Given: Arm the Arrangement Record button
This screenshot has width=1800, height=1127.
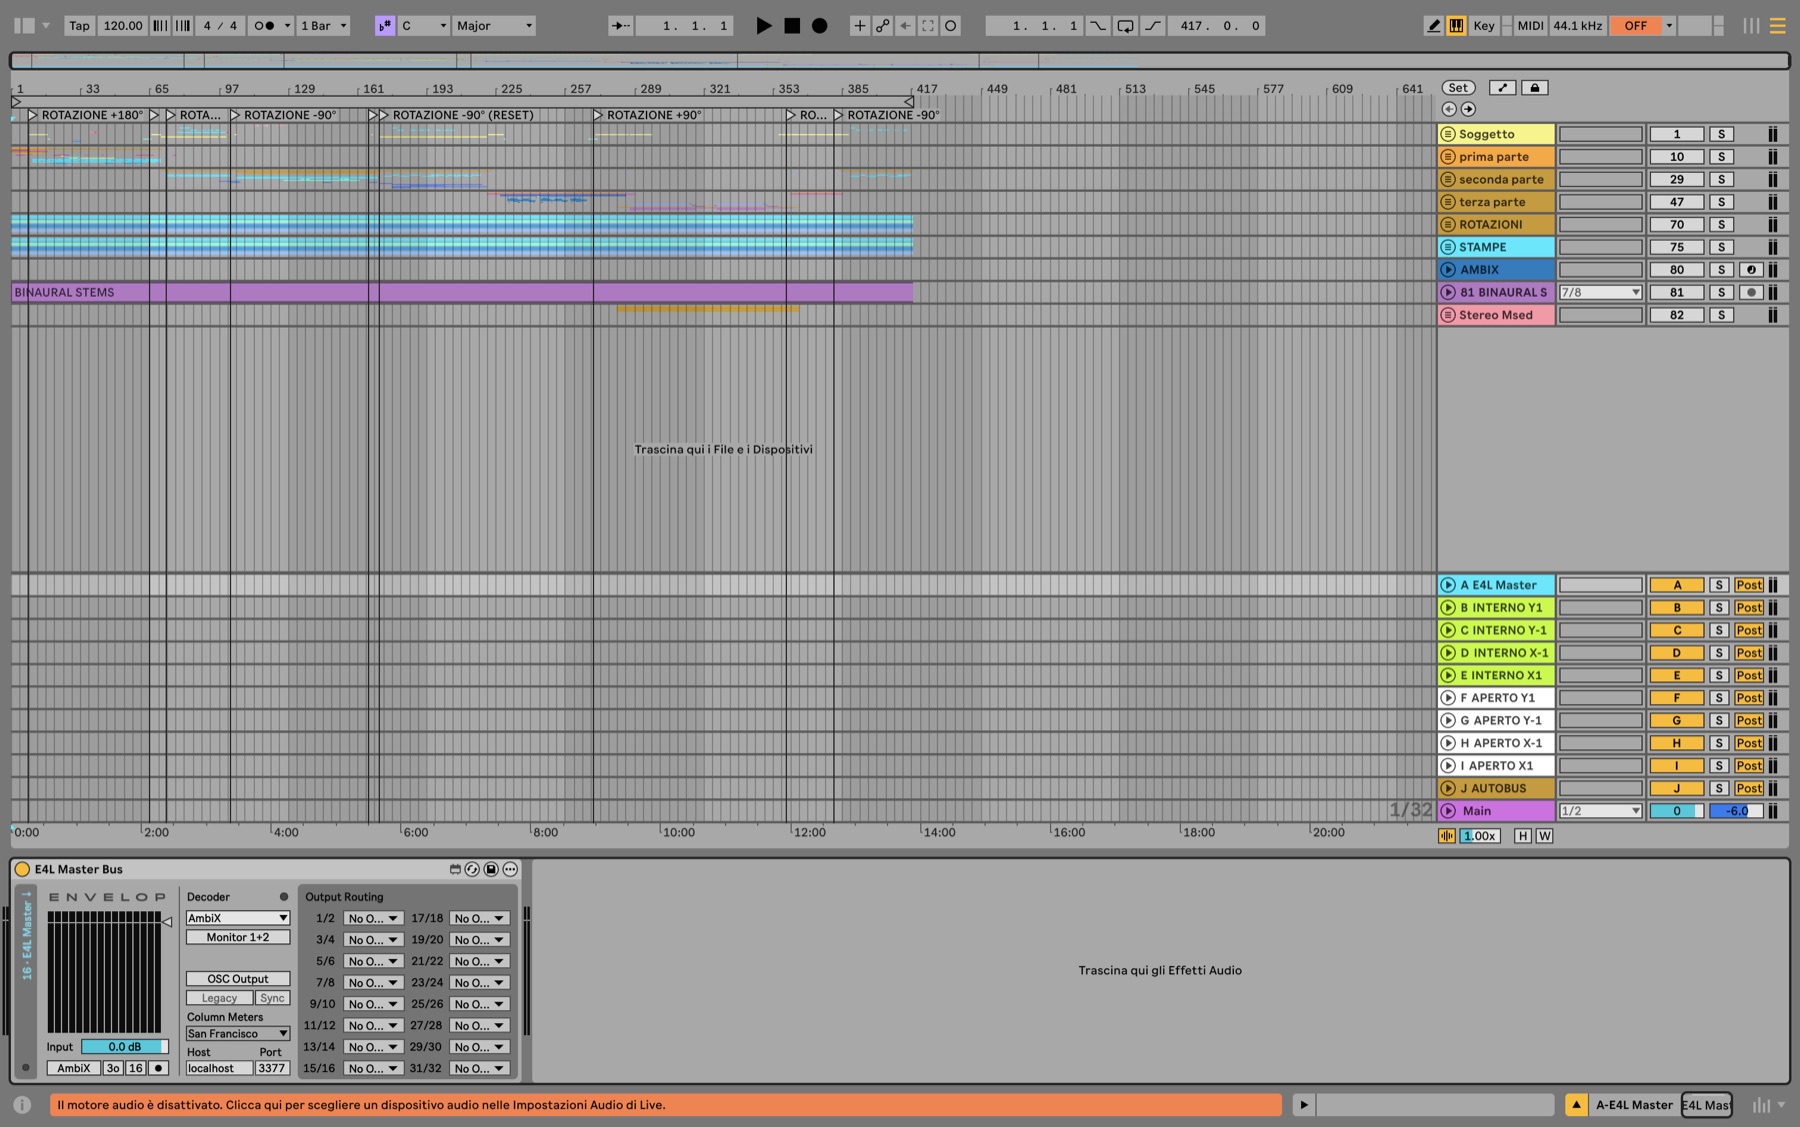Looking at the screenshot, I should 820,26.
